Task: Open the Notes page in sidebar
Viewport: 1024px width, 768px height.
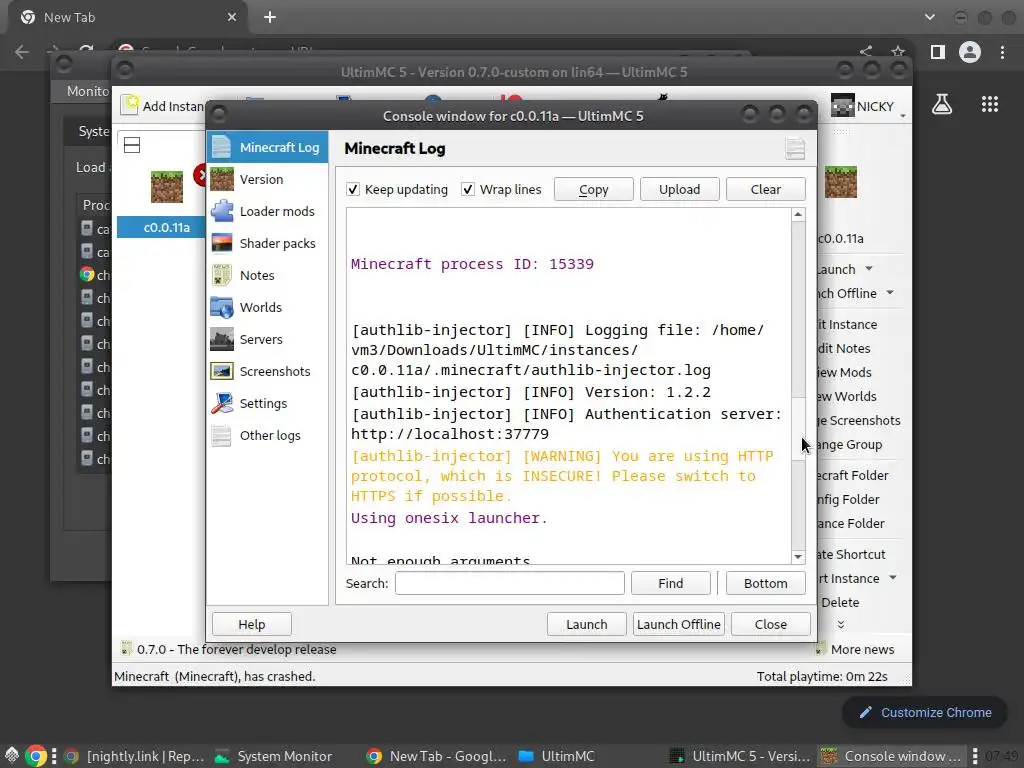Action: tap(267, 275)
